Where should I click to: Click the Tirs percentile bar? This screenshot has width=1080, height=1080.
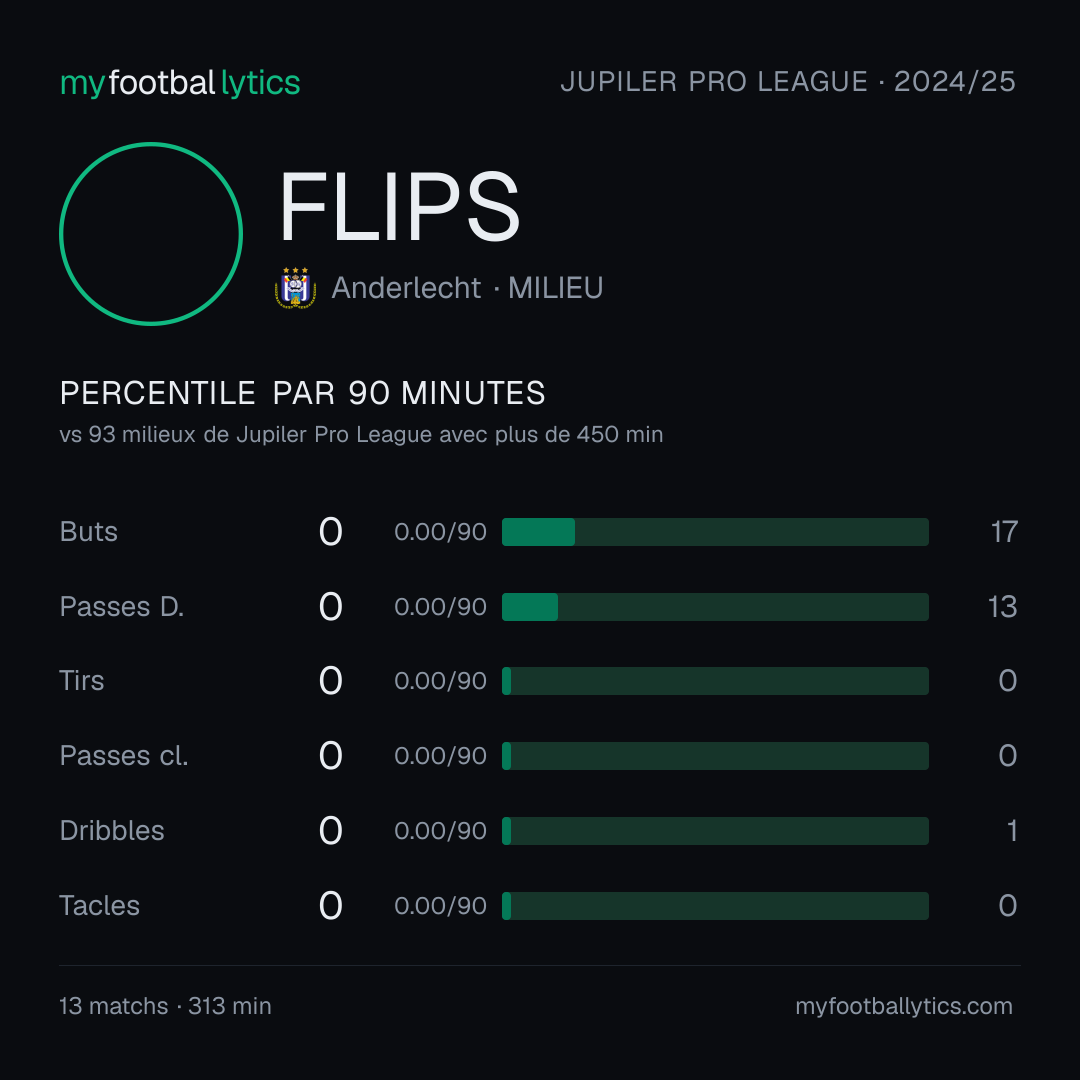coord(715,681)
